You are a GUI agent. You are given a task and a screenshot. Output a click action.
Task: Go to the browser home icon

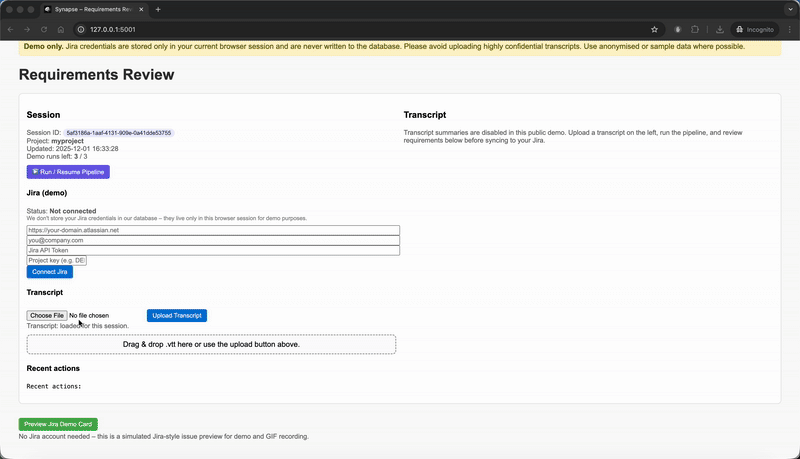click(61, 30)
